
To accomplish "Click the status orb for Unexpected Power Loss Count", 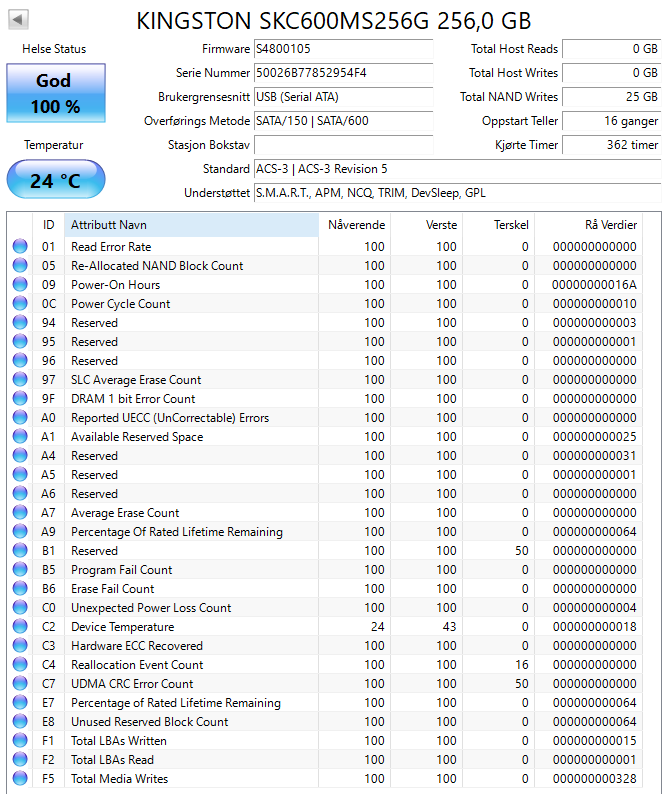I will tap(20, 607).
